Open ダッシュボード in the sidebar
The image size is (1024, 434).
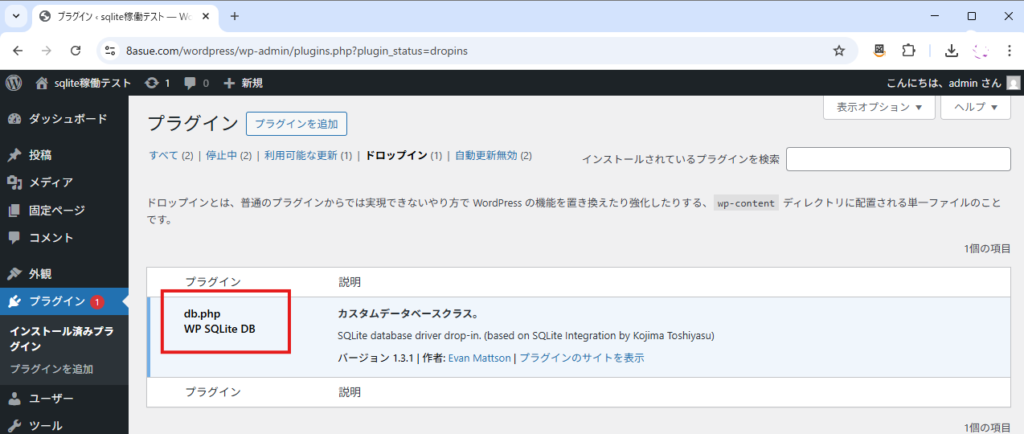click(64, 119)
